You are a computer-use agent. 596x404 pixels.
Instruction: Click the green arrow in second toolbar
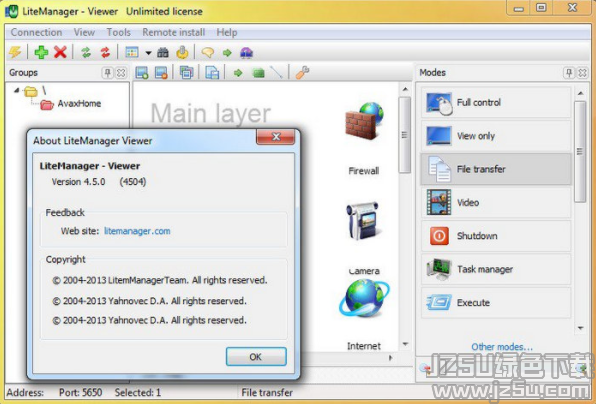point(238,73)
